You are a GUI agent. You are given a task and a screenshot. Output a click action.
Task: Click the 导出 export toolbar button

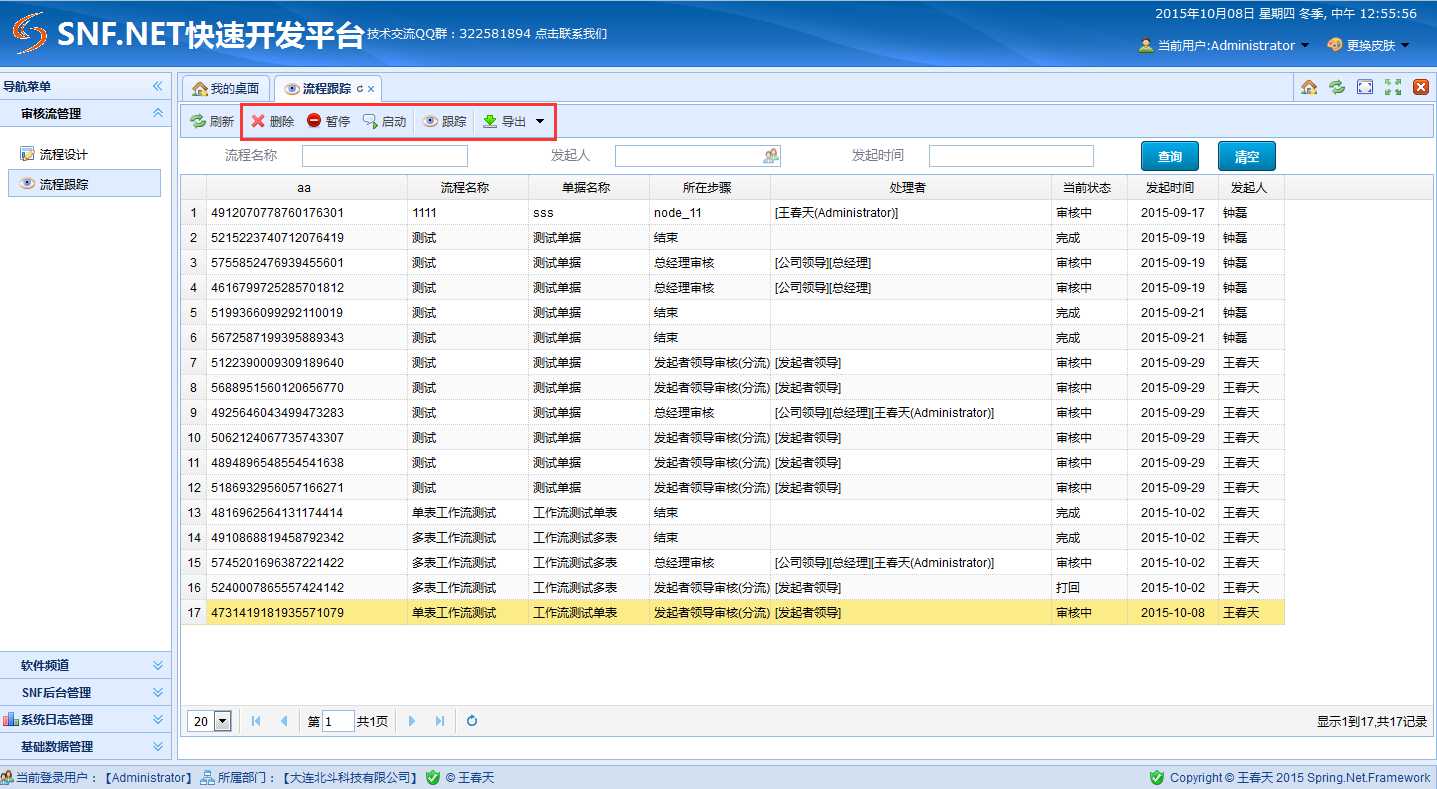pyautogui.click(x=504, y=122)
